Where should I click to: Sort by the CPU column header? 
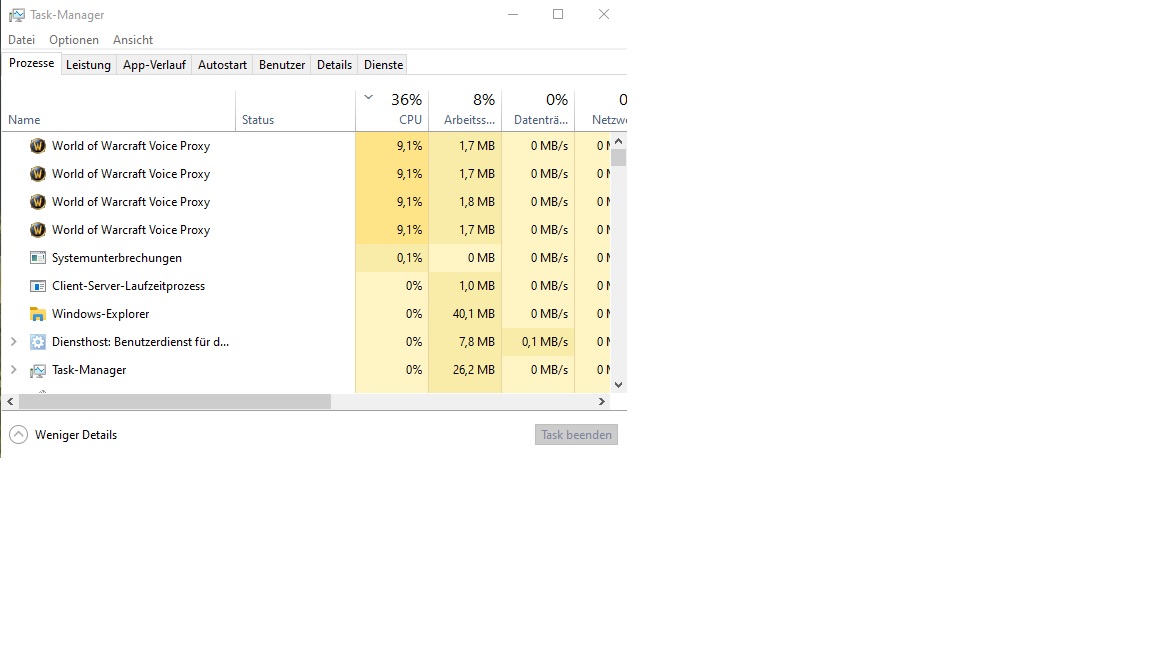[392, 110]
